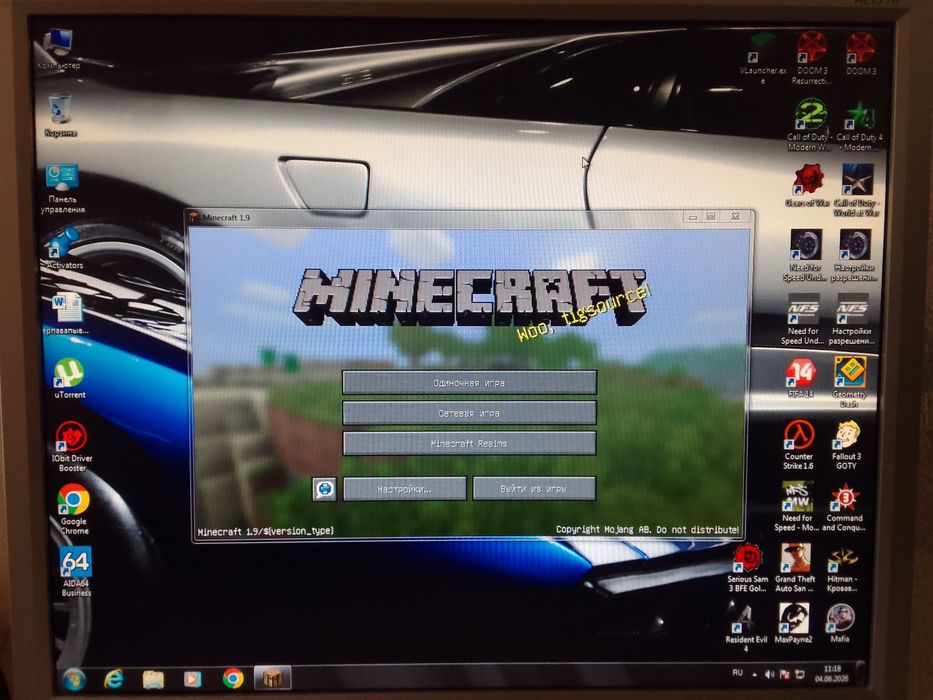
Task: Open Настройки... in the Minecraft menu
Action: [405, 489]
